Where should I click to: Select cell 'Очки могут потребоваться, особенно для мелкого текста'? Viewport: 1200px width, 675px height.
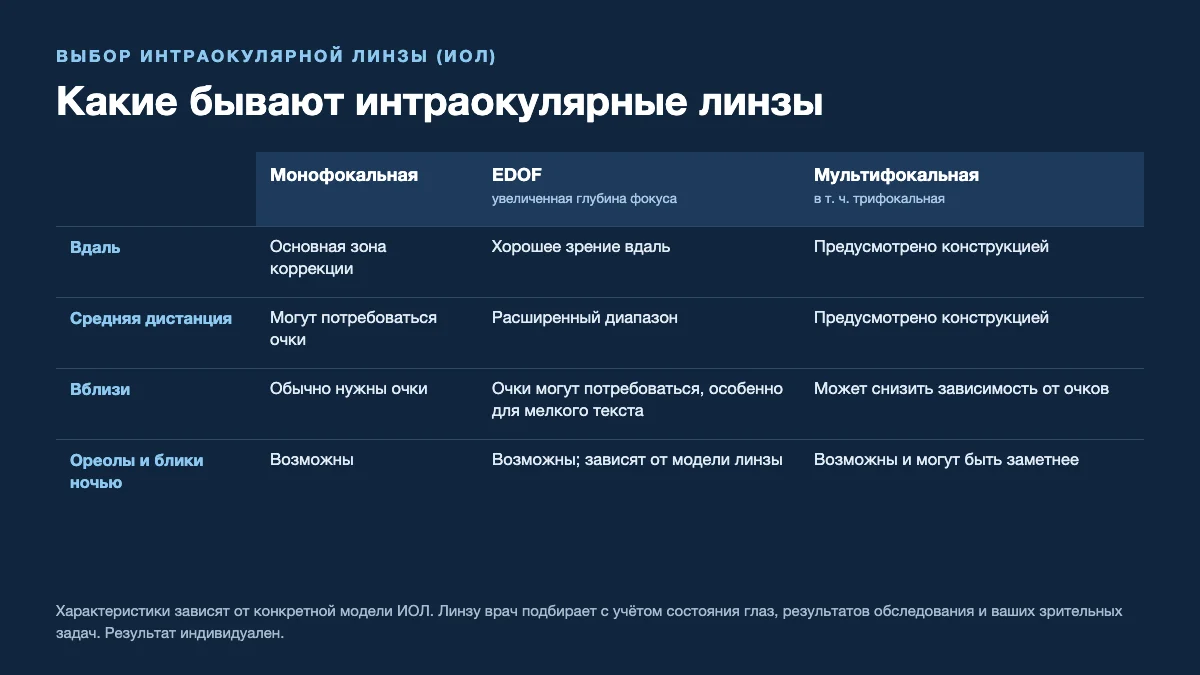(x=637, y=400)
